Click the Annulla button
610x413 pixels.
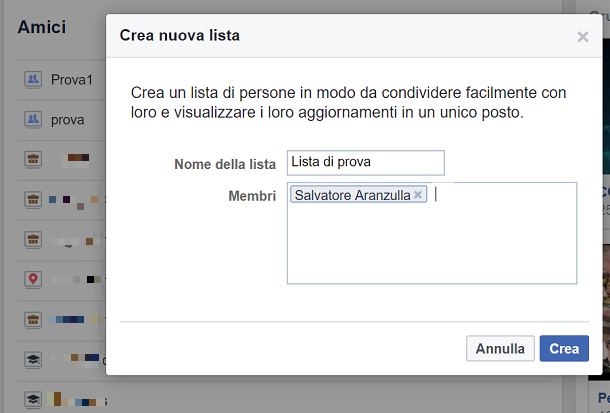(x=500, y=348)
